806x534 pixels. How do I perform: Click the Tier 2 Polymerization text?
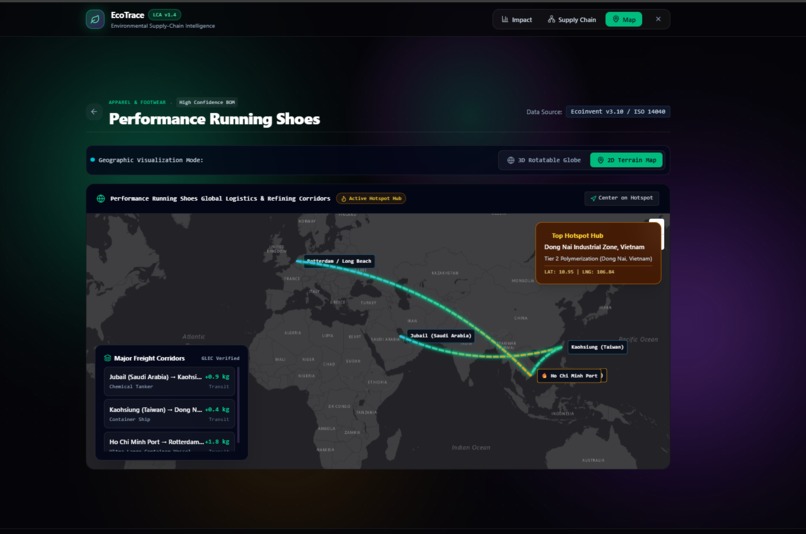point(598,259)
